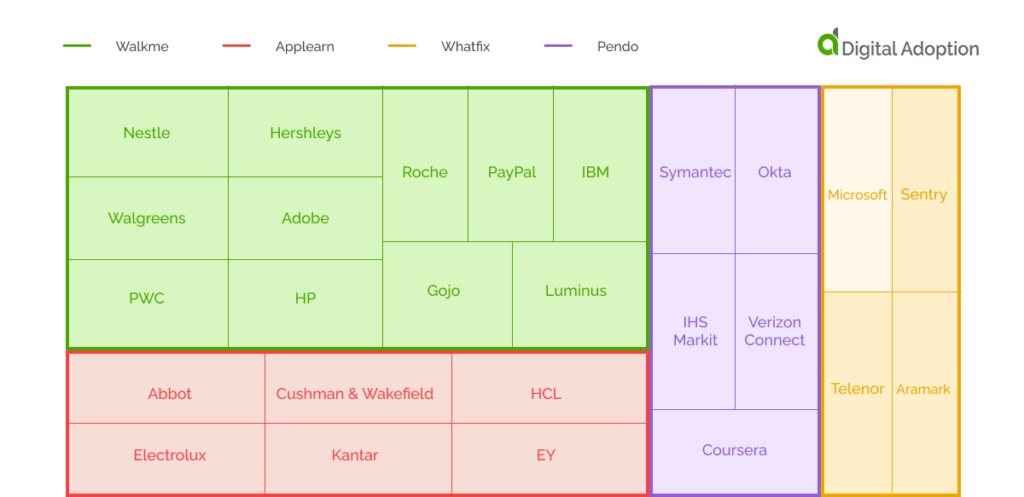1024x497 pixels.
Task: Select the red Applearn legend swatch
Action: [x=236, y=47]
